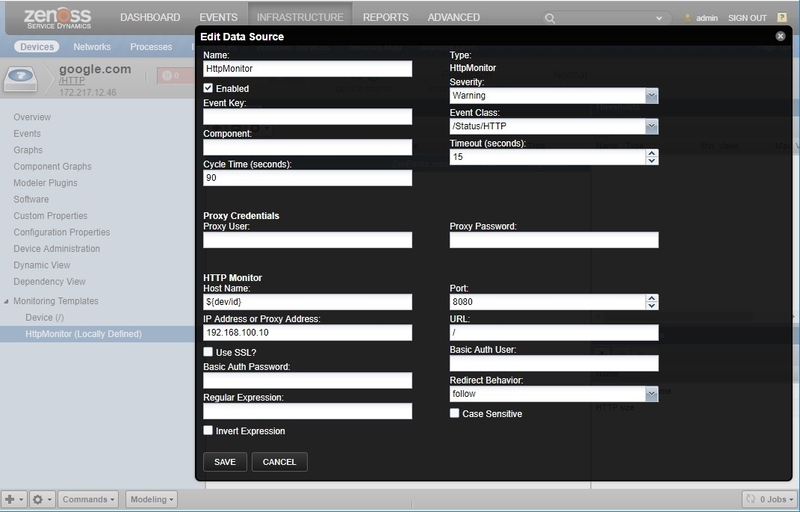Collapse the Monitoring Templates tree node
The image size is (800, 512).
(x=6, y=301)
